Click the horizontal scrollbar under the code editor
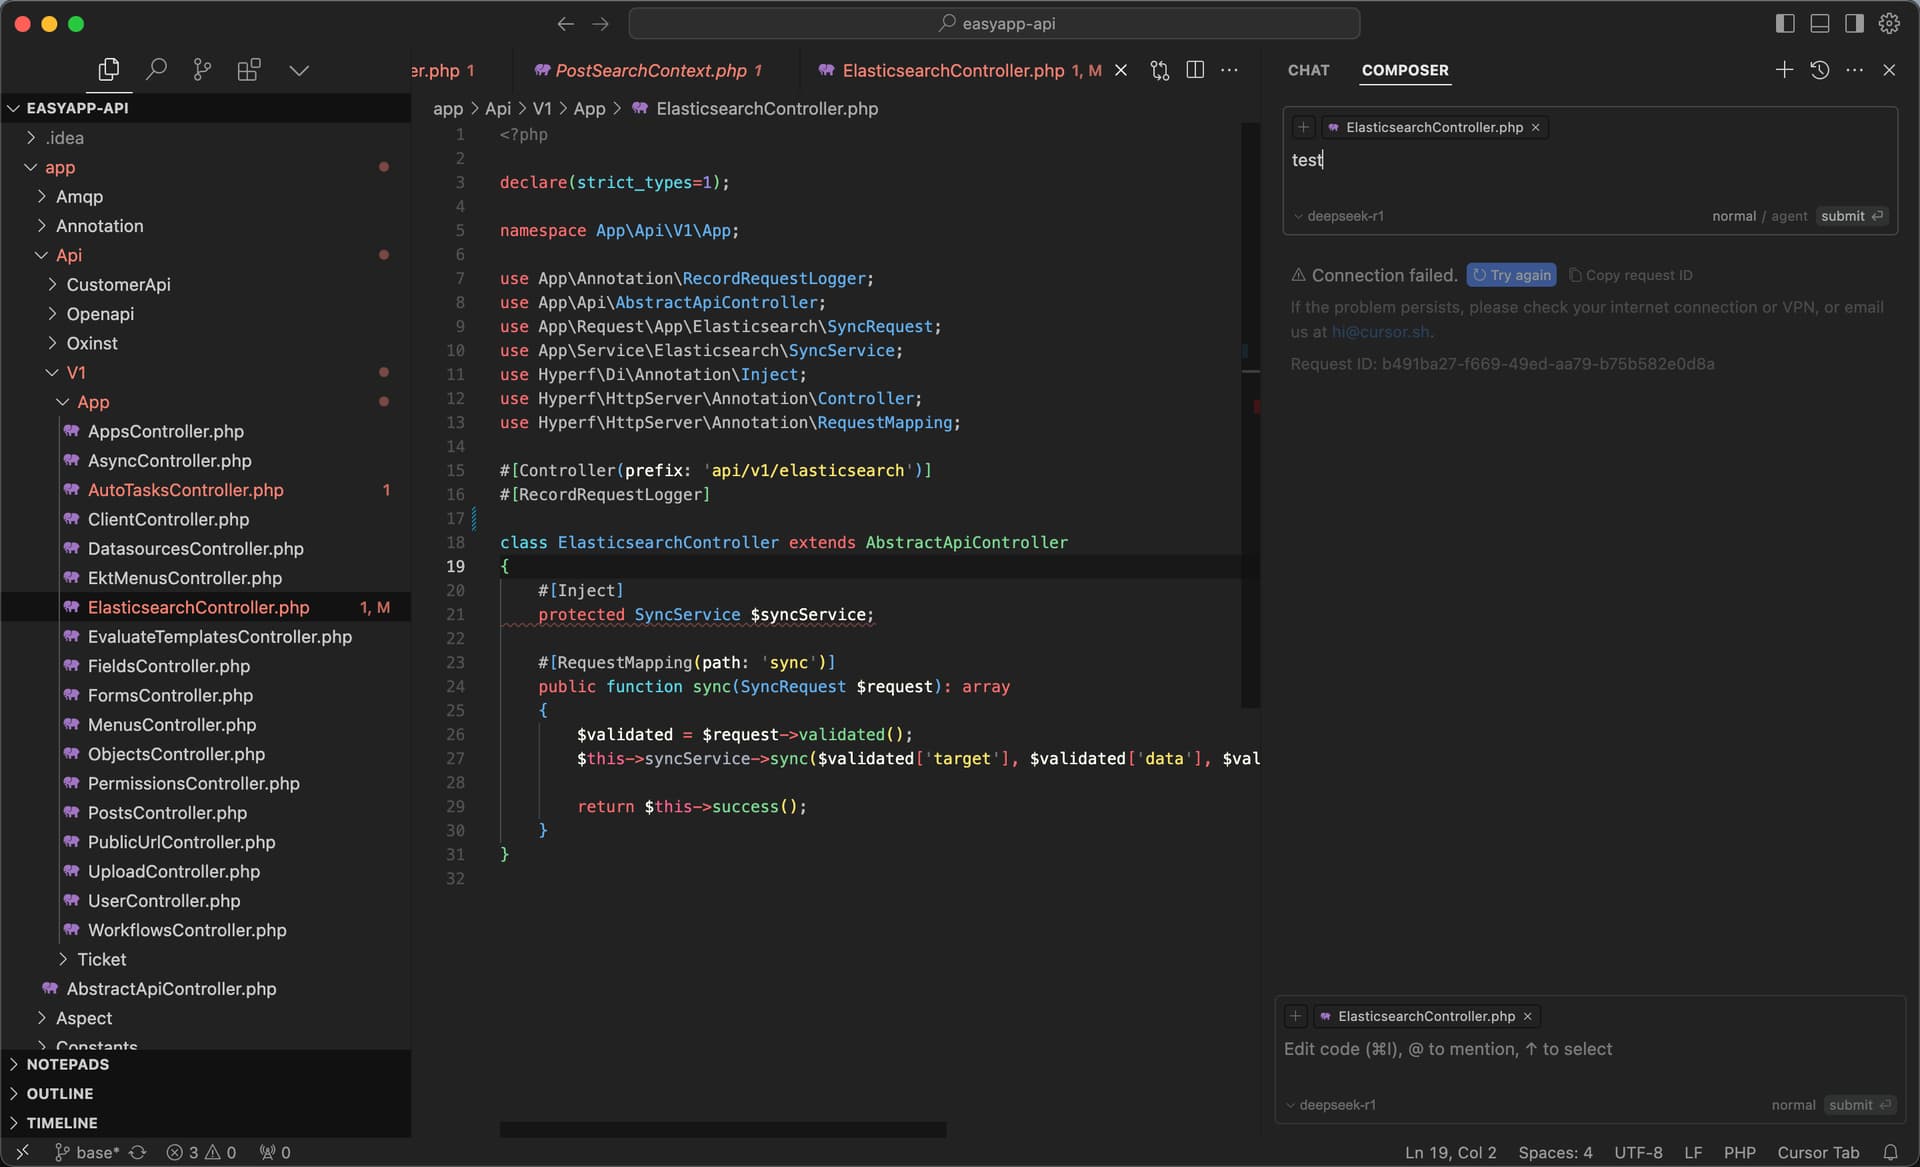 click(x=722, y=1129)
